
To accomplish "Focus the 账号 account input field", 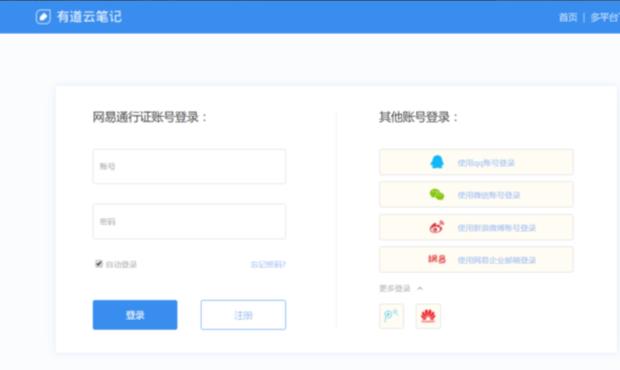I will tap(189, 166).
